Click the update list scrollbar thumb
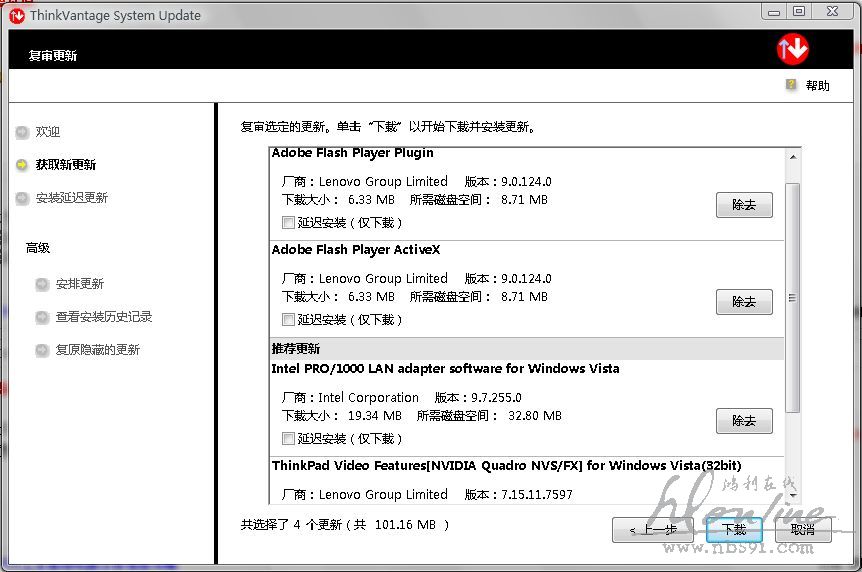Image resolution: width=862 pixels, height=572 pixels. [793, 297]
